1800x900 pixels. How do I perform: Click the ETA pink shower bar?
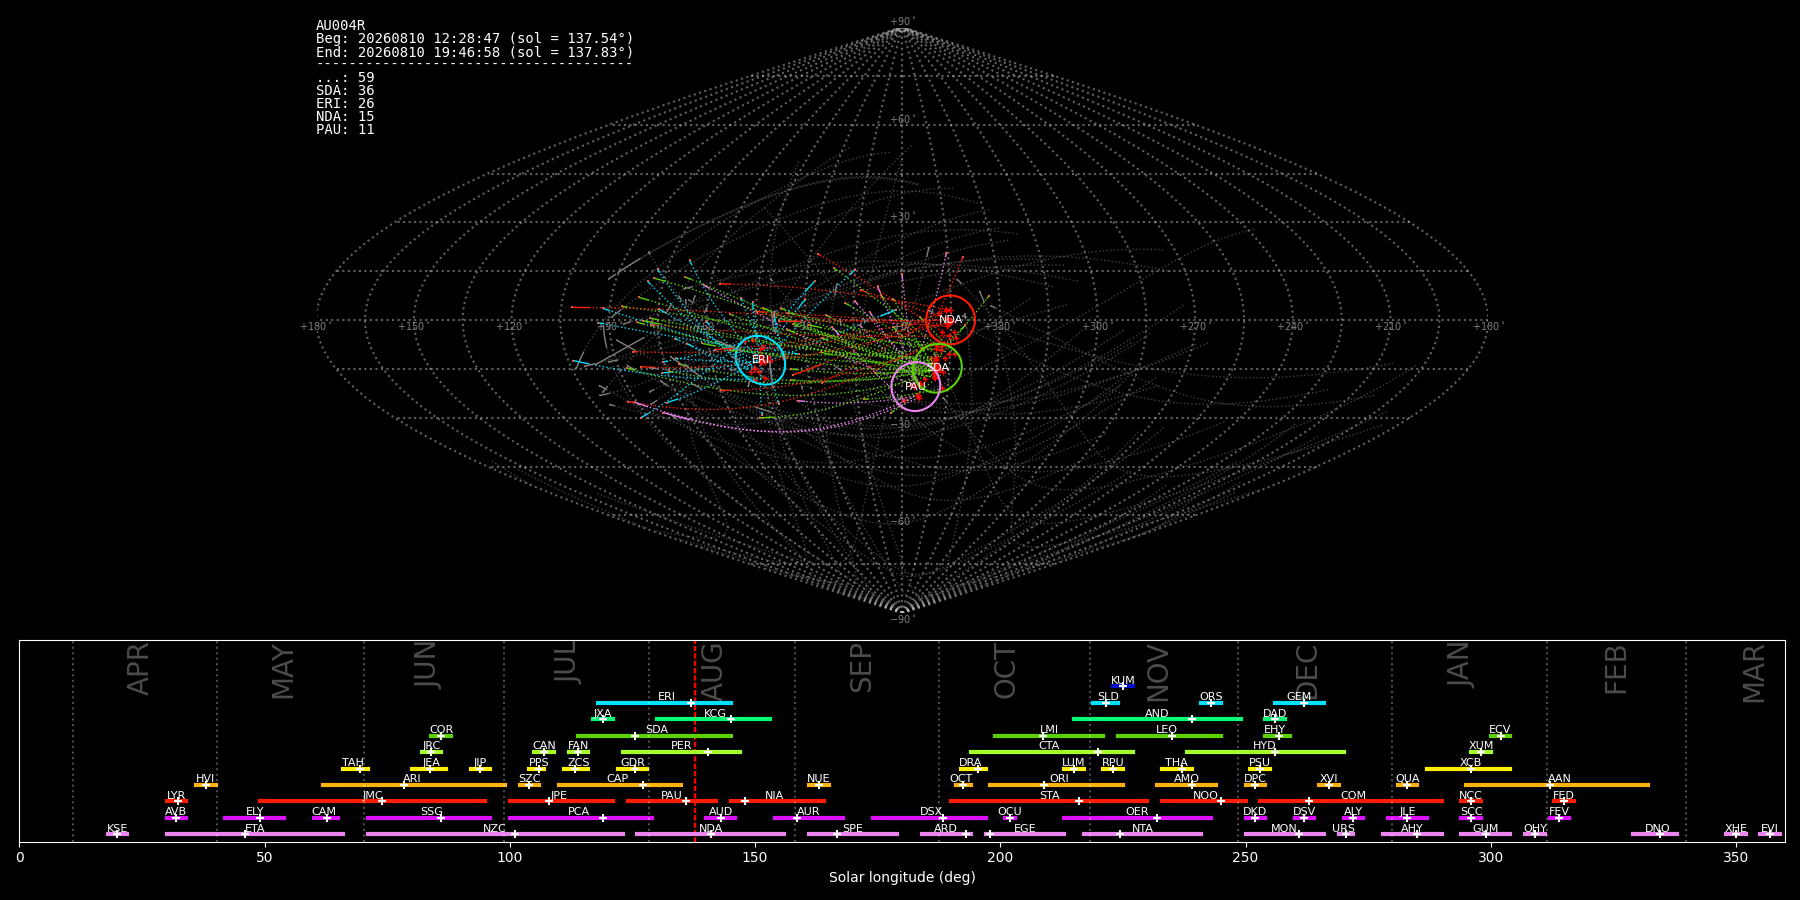point(255,834)
